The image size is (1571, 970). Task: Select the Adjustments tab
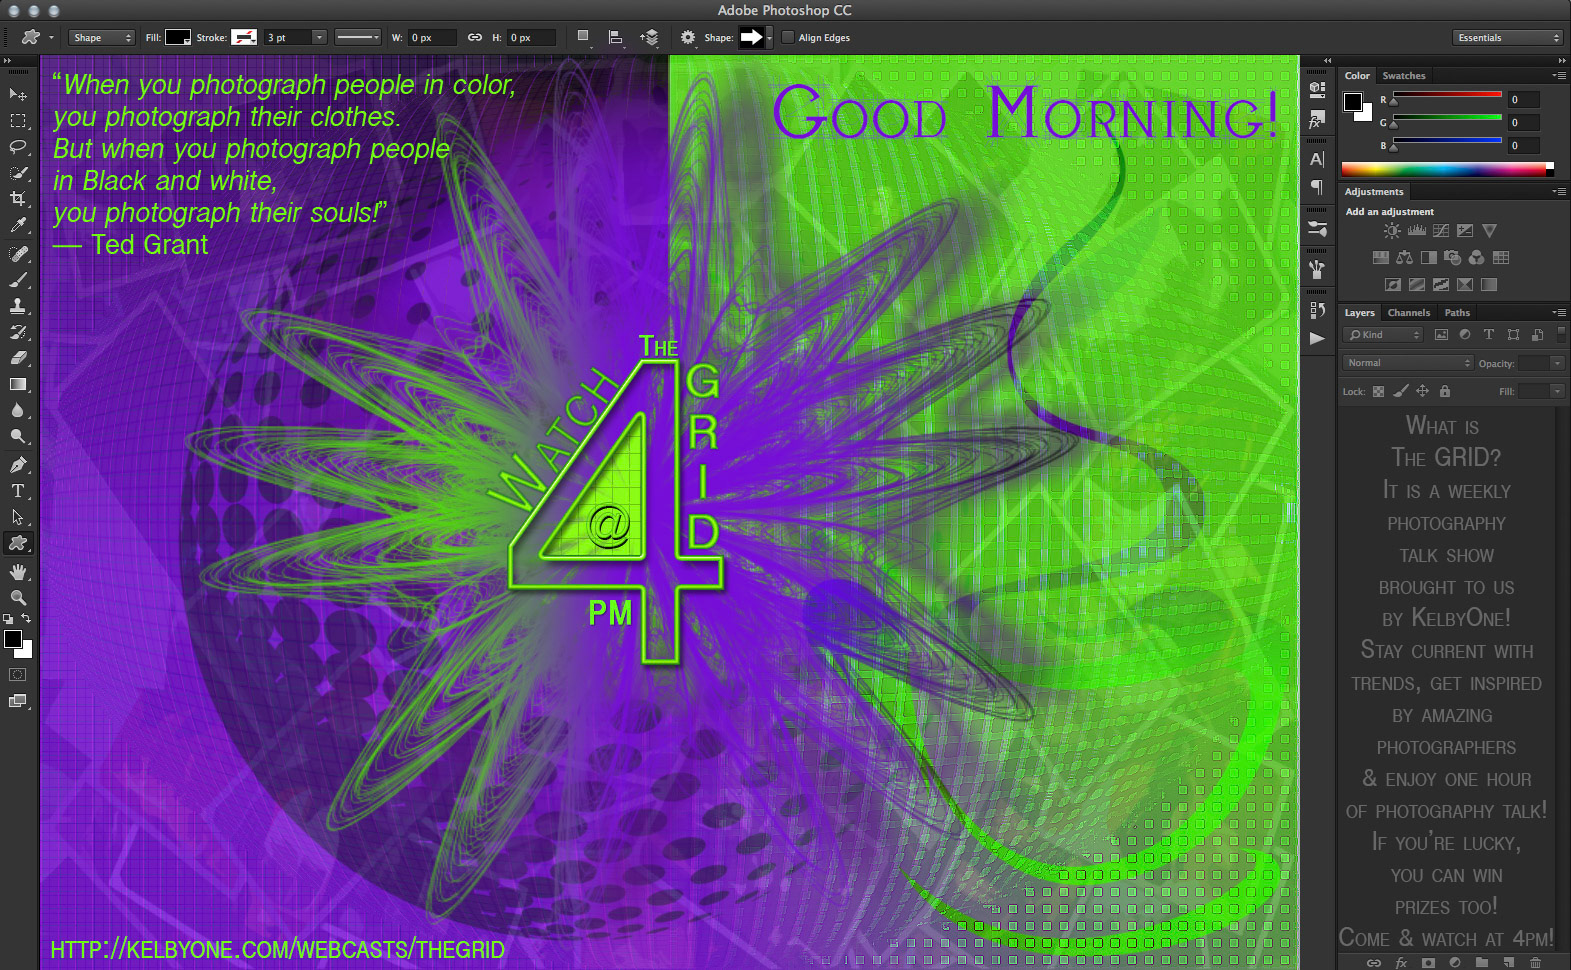1374,192
